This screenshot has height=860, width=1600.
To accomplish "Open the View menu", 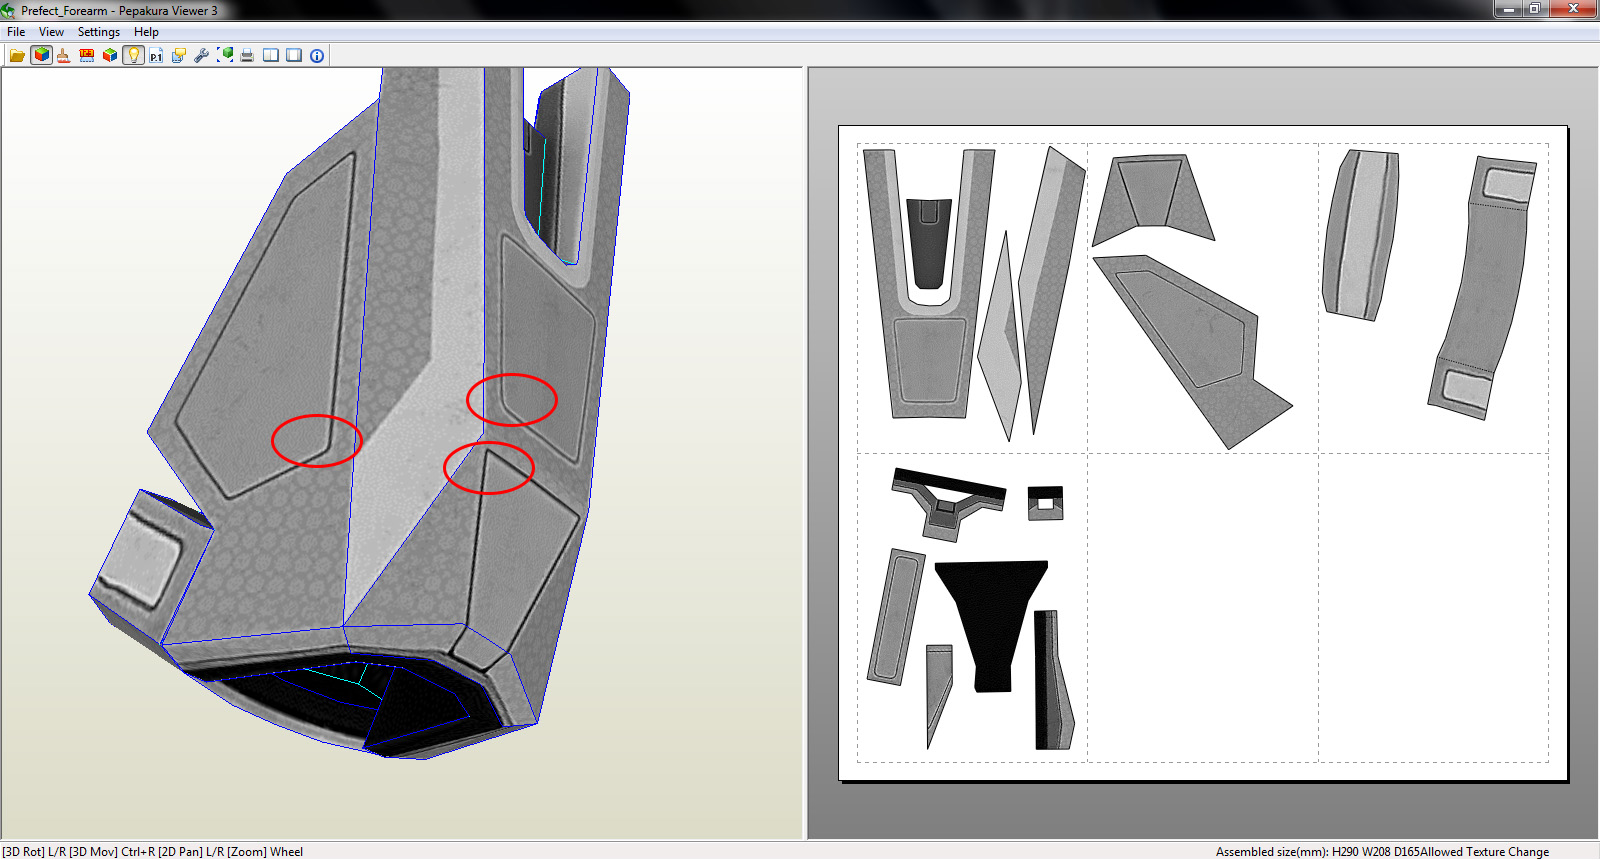I will (x=51, y=32).
